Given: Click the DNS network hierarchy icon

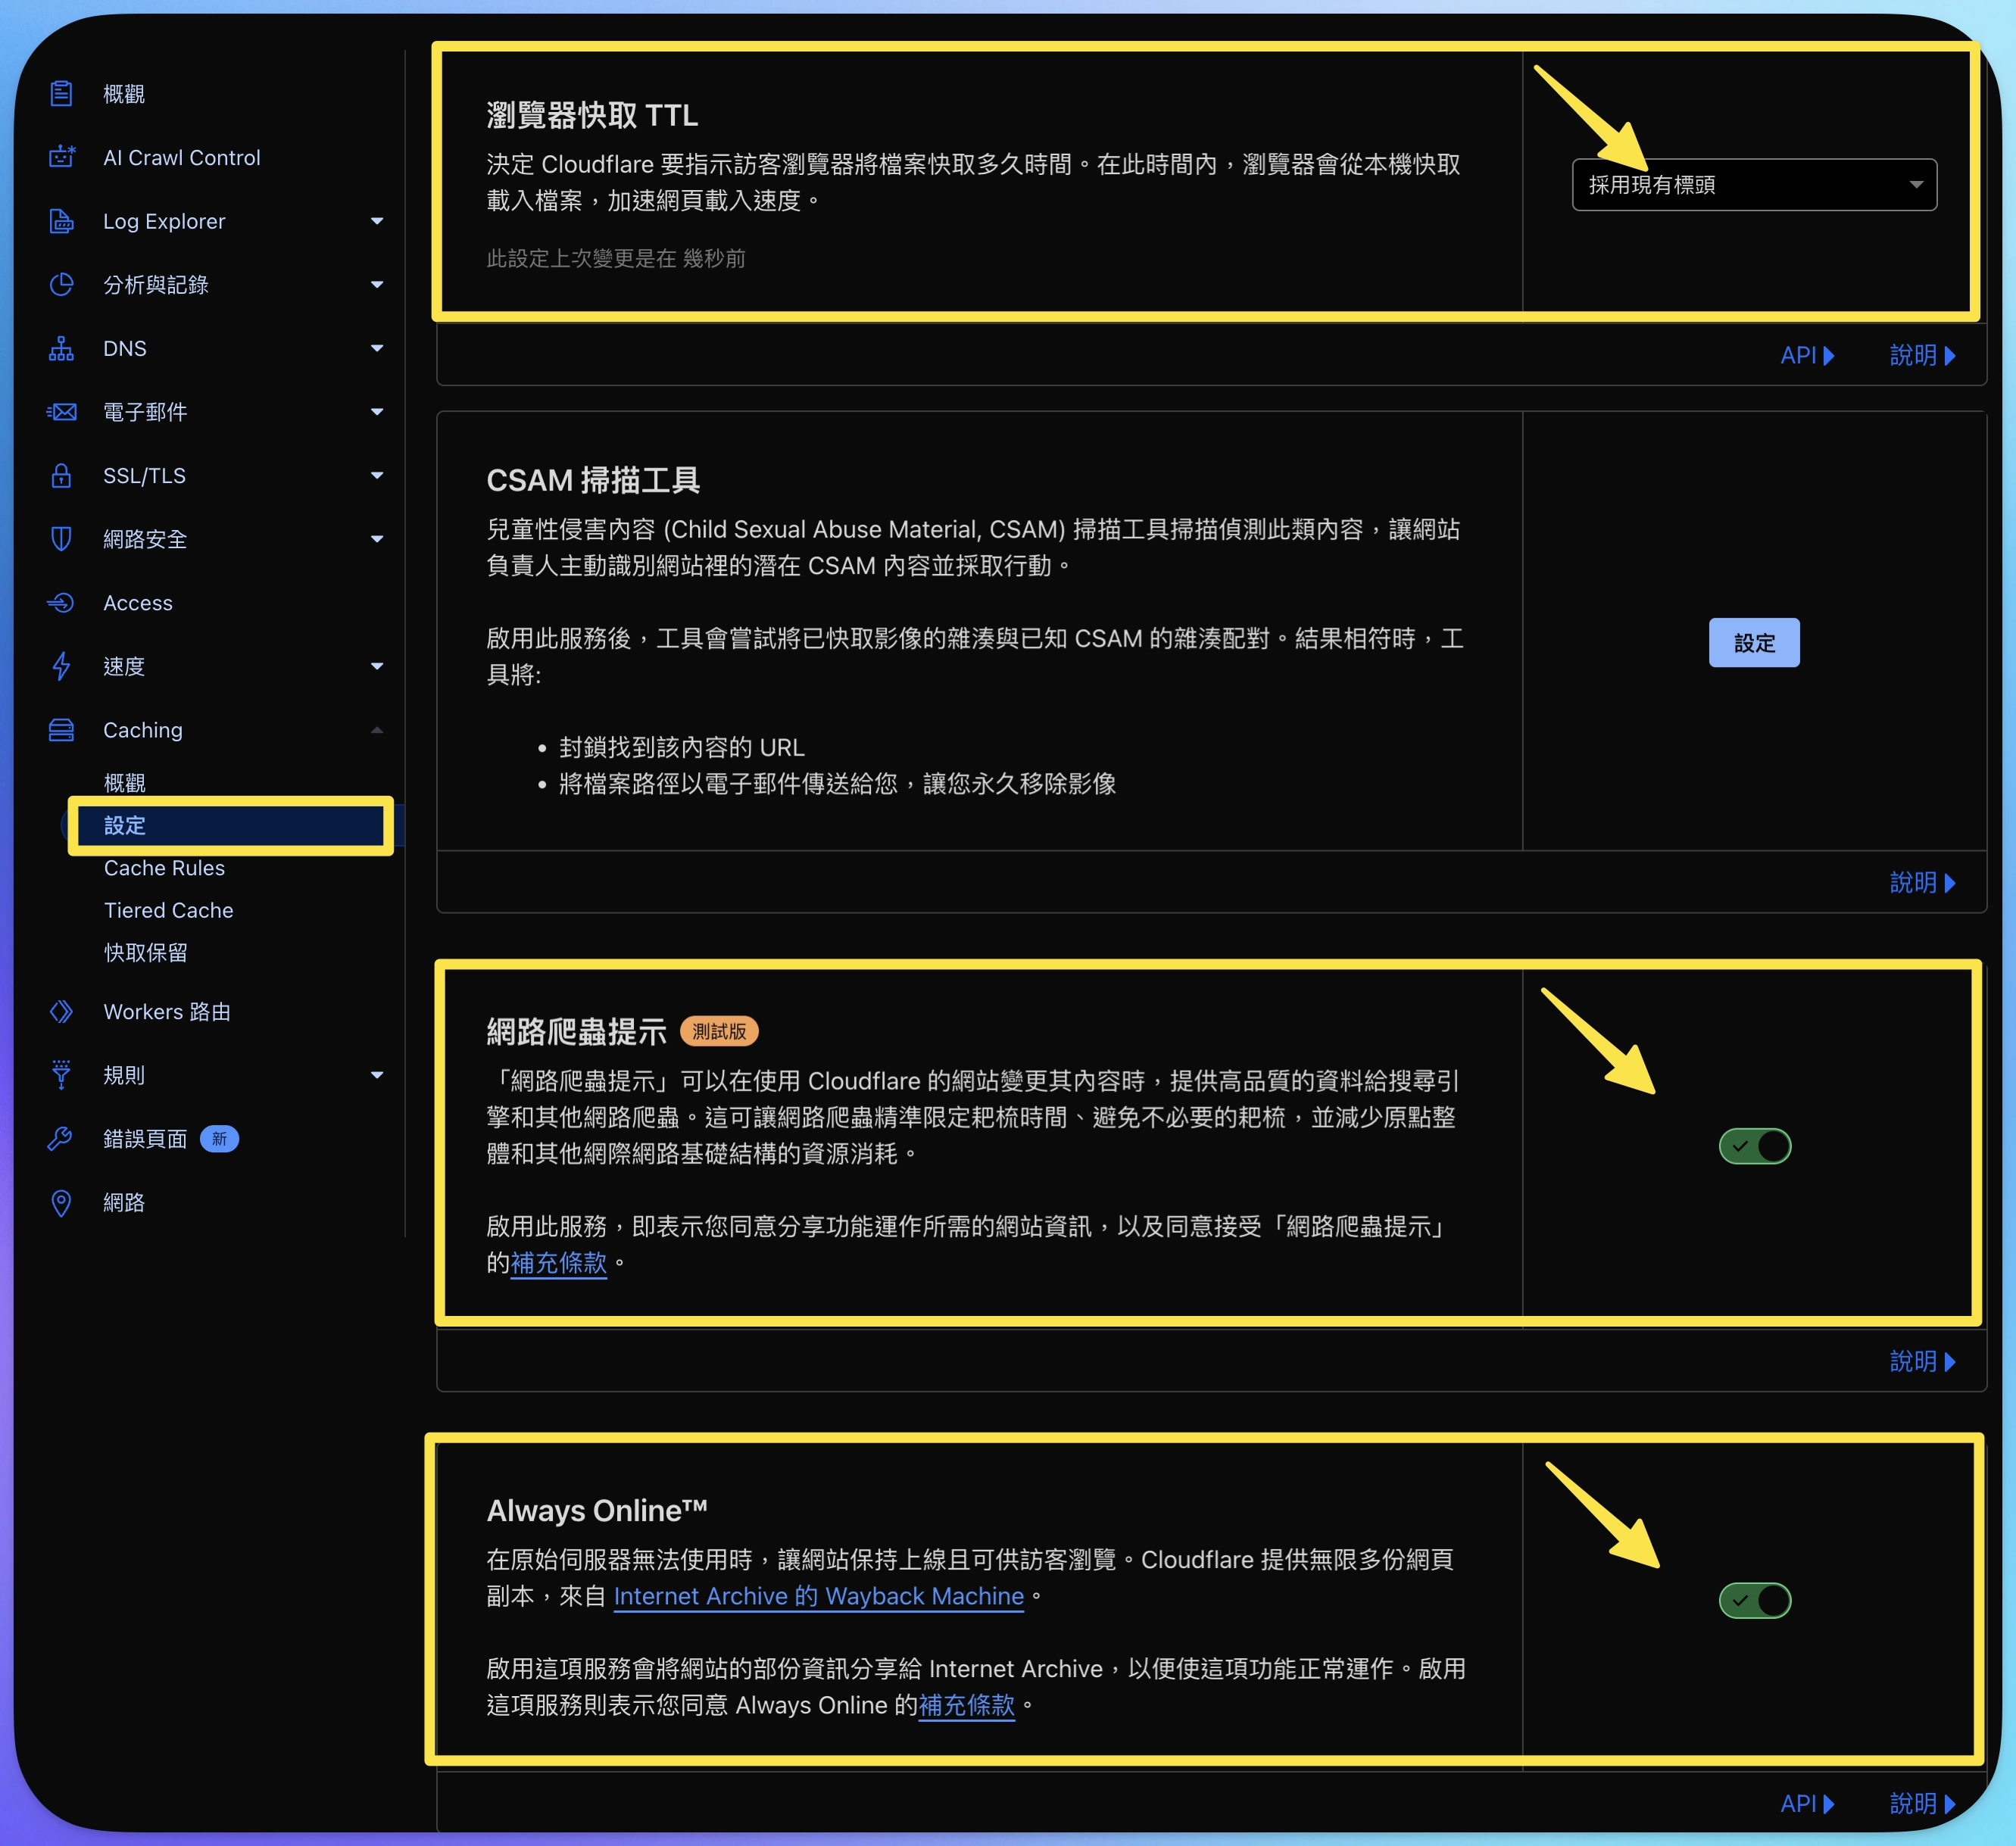Looking at the screenshot, I should point(61,348).
